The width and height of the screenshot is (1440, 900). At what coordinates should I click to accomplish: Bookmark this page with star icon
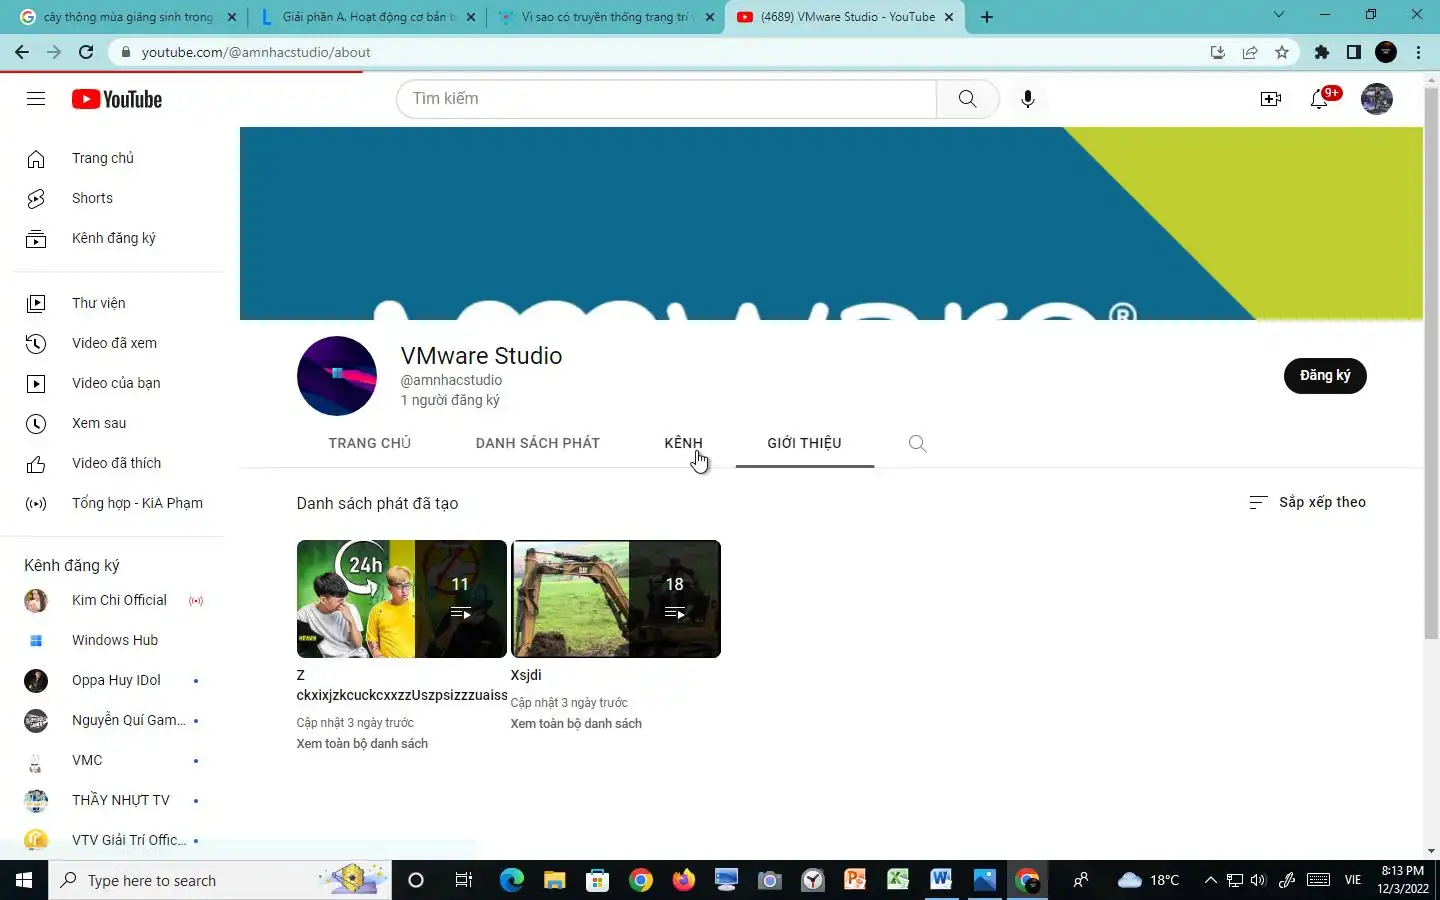pyautogui.click(x=1282, y=52)
